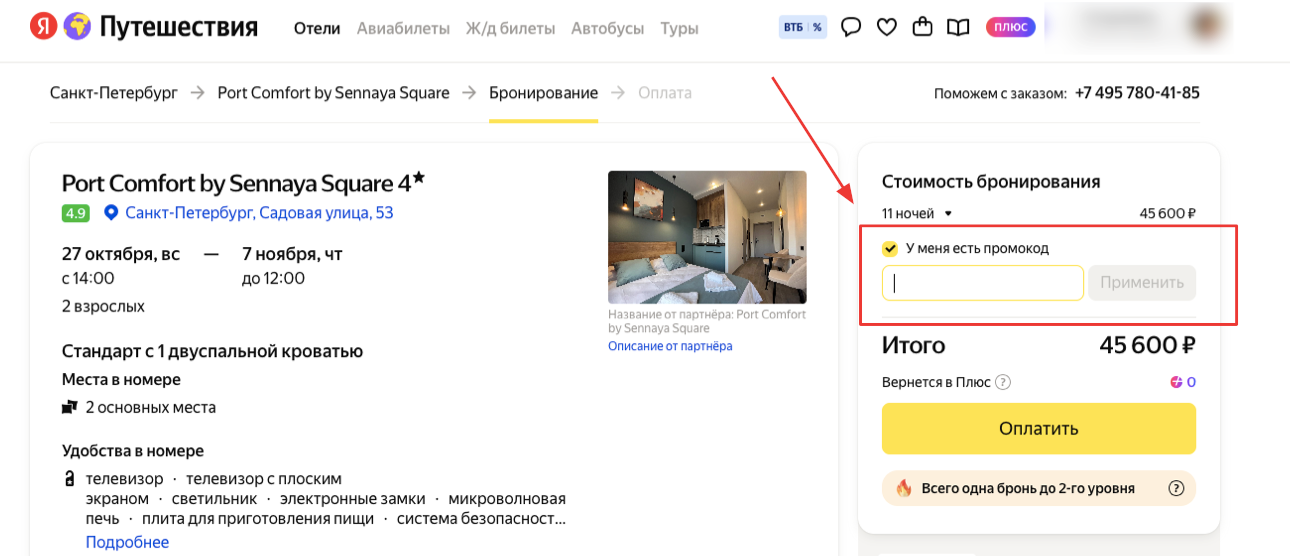This screenshot has width=1290, height=556.
Task: Click the question icon on the Всего одна бронь banner
Action: (x=1176, y=488)
